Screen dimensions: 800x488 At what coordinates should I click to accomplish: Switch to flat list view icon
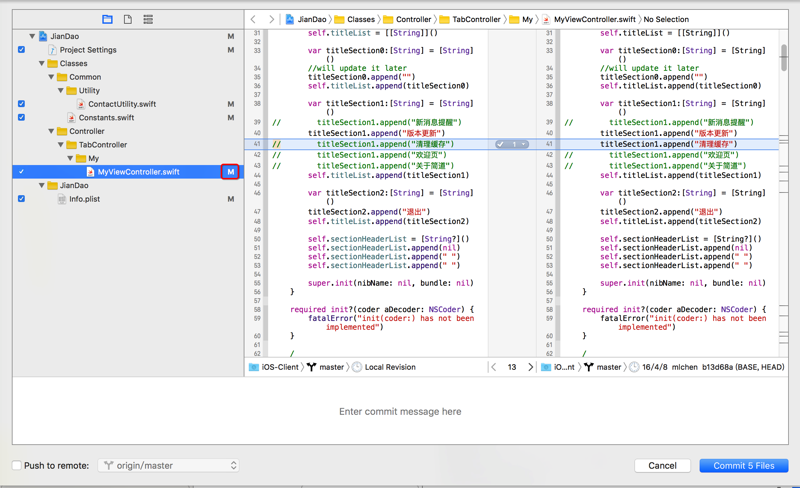148,19
